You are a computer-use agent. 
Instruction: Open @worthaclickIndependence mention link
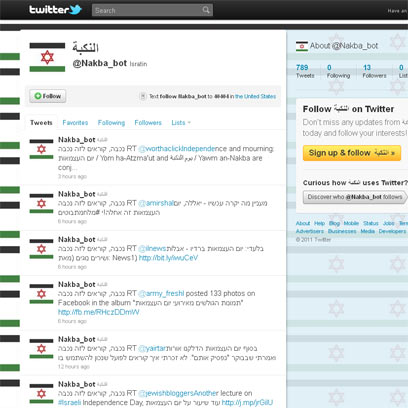click(x=178, y=149)
